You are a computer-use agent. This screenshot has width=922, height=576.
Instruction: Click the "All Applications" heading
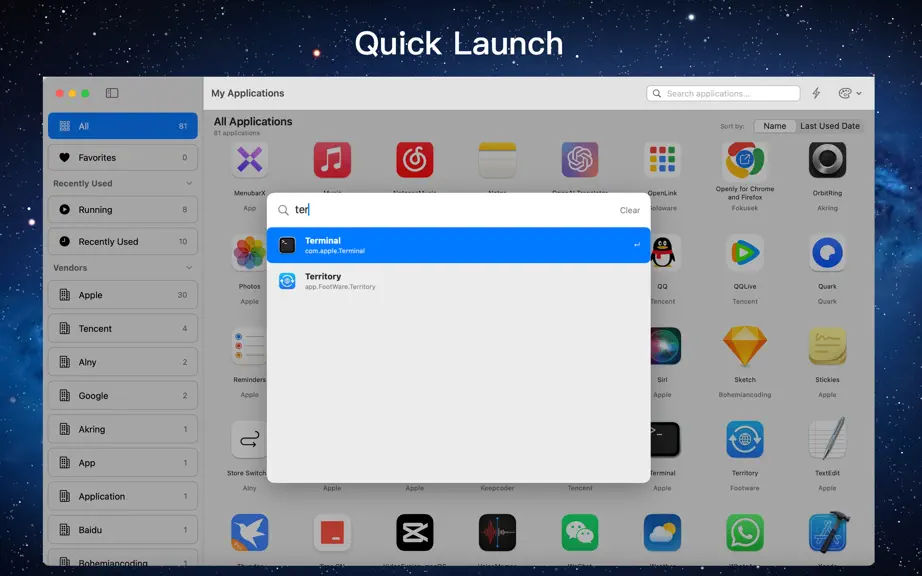253,121
